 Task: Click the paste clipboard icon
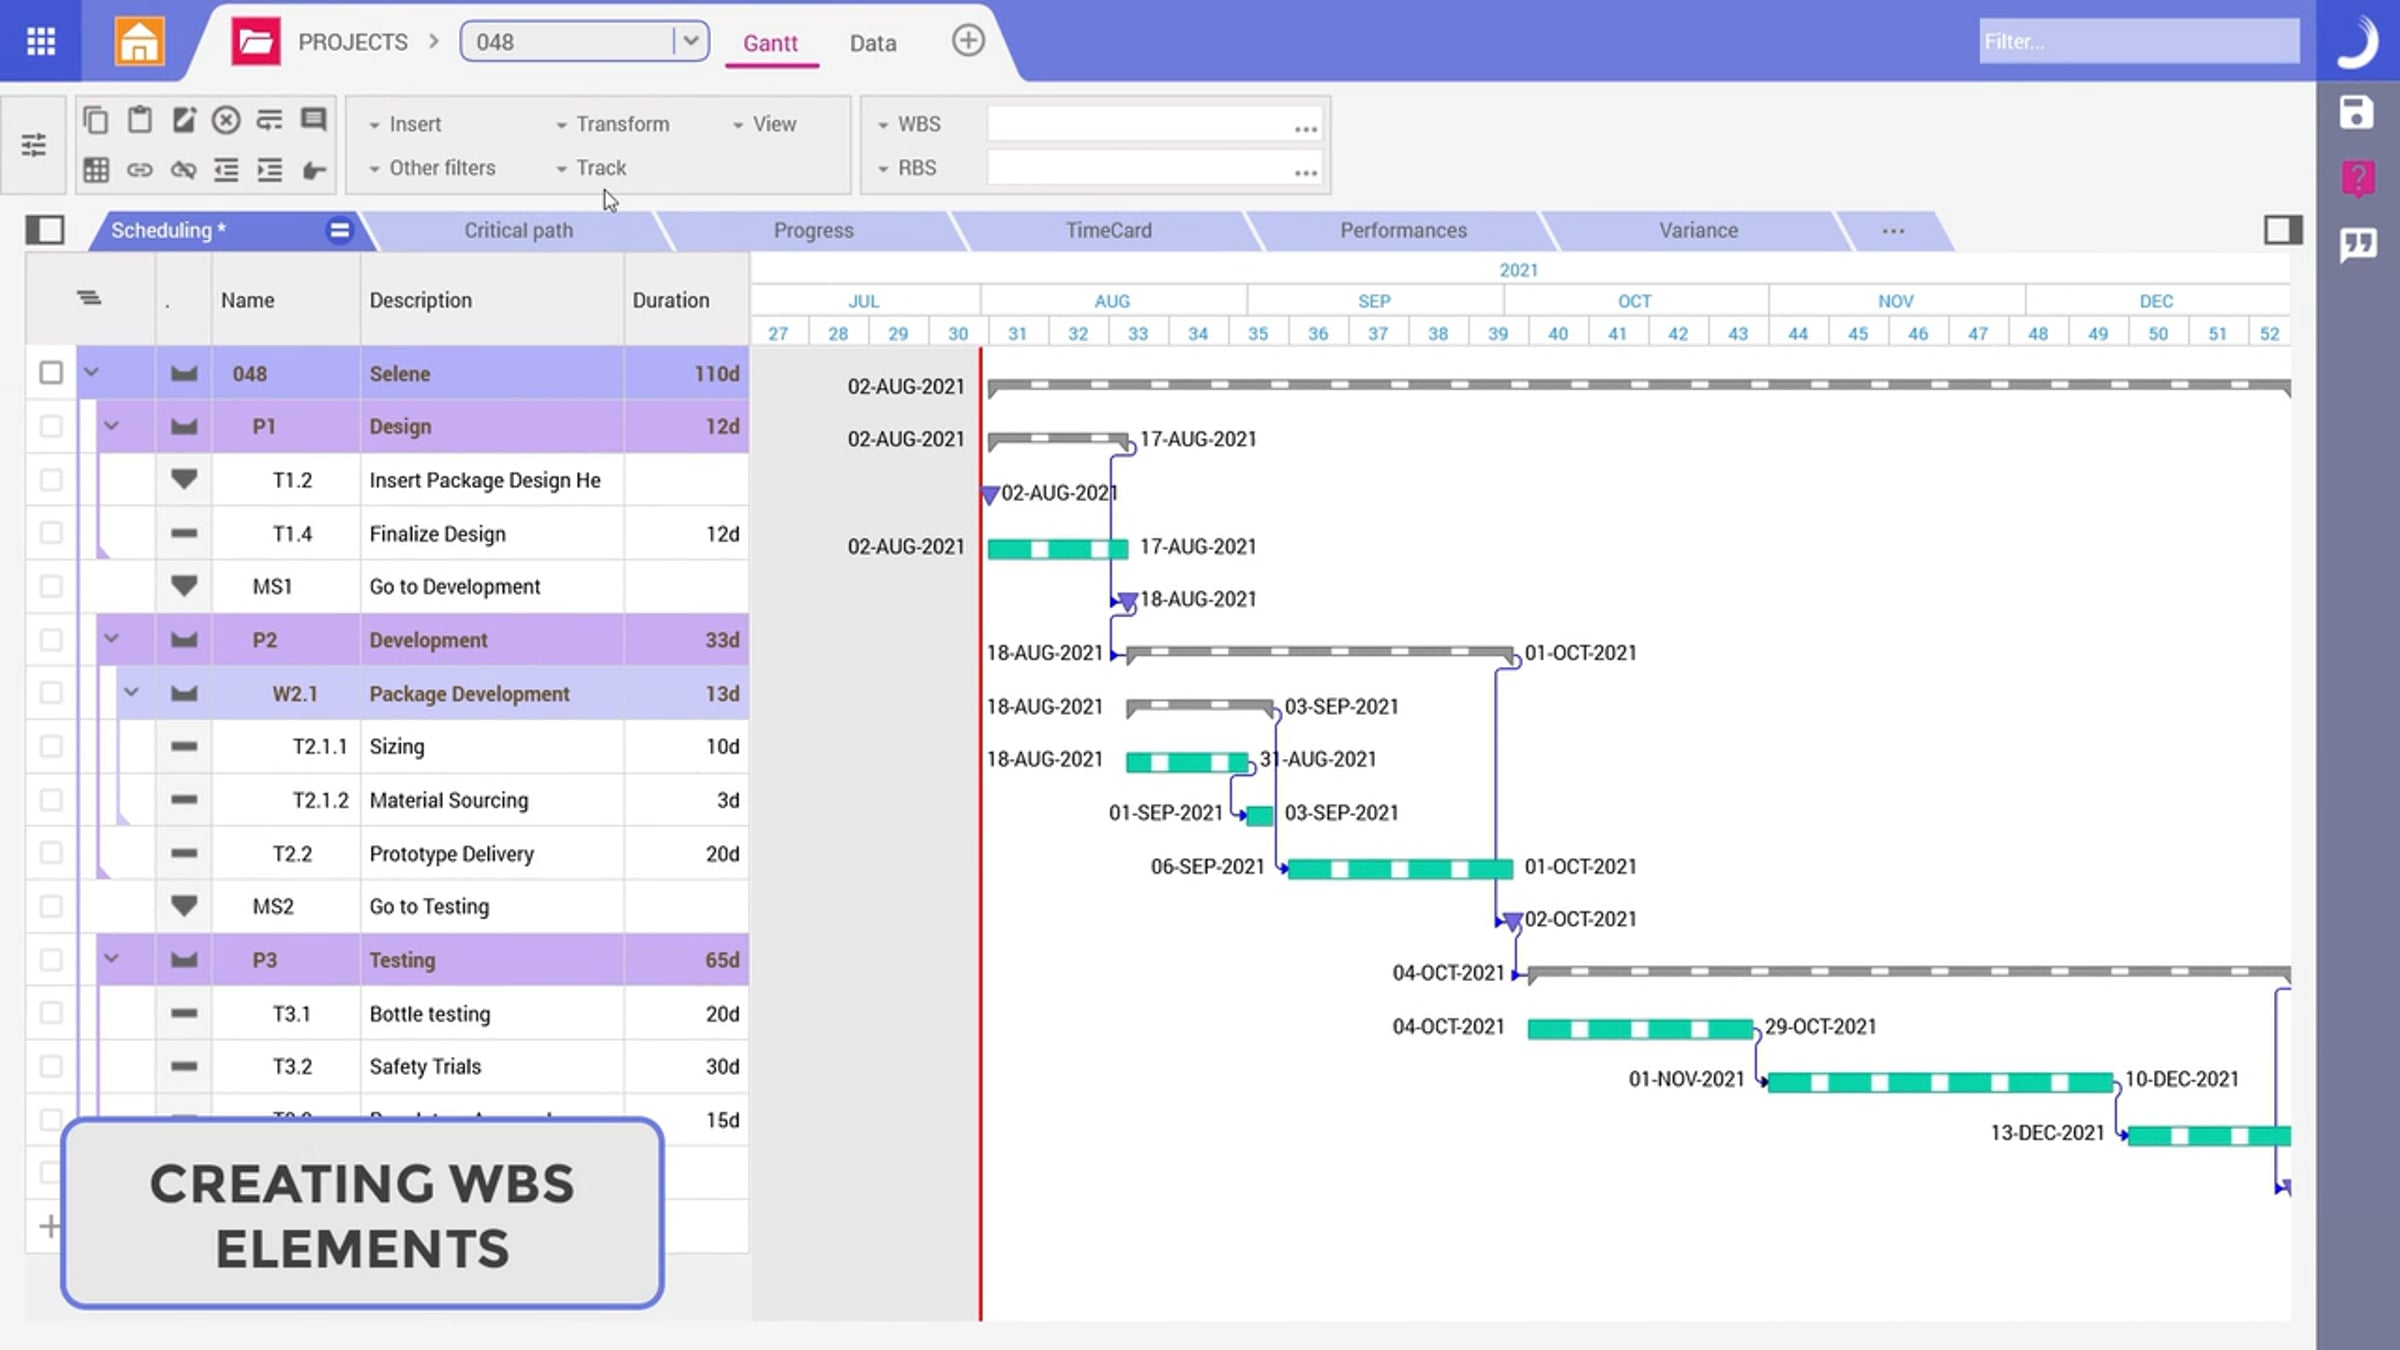click(140, 120)
